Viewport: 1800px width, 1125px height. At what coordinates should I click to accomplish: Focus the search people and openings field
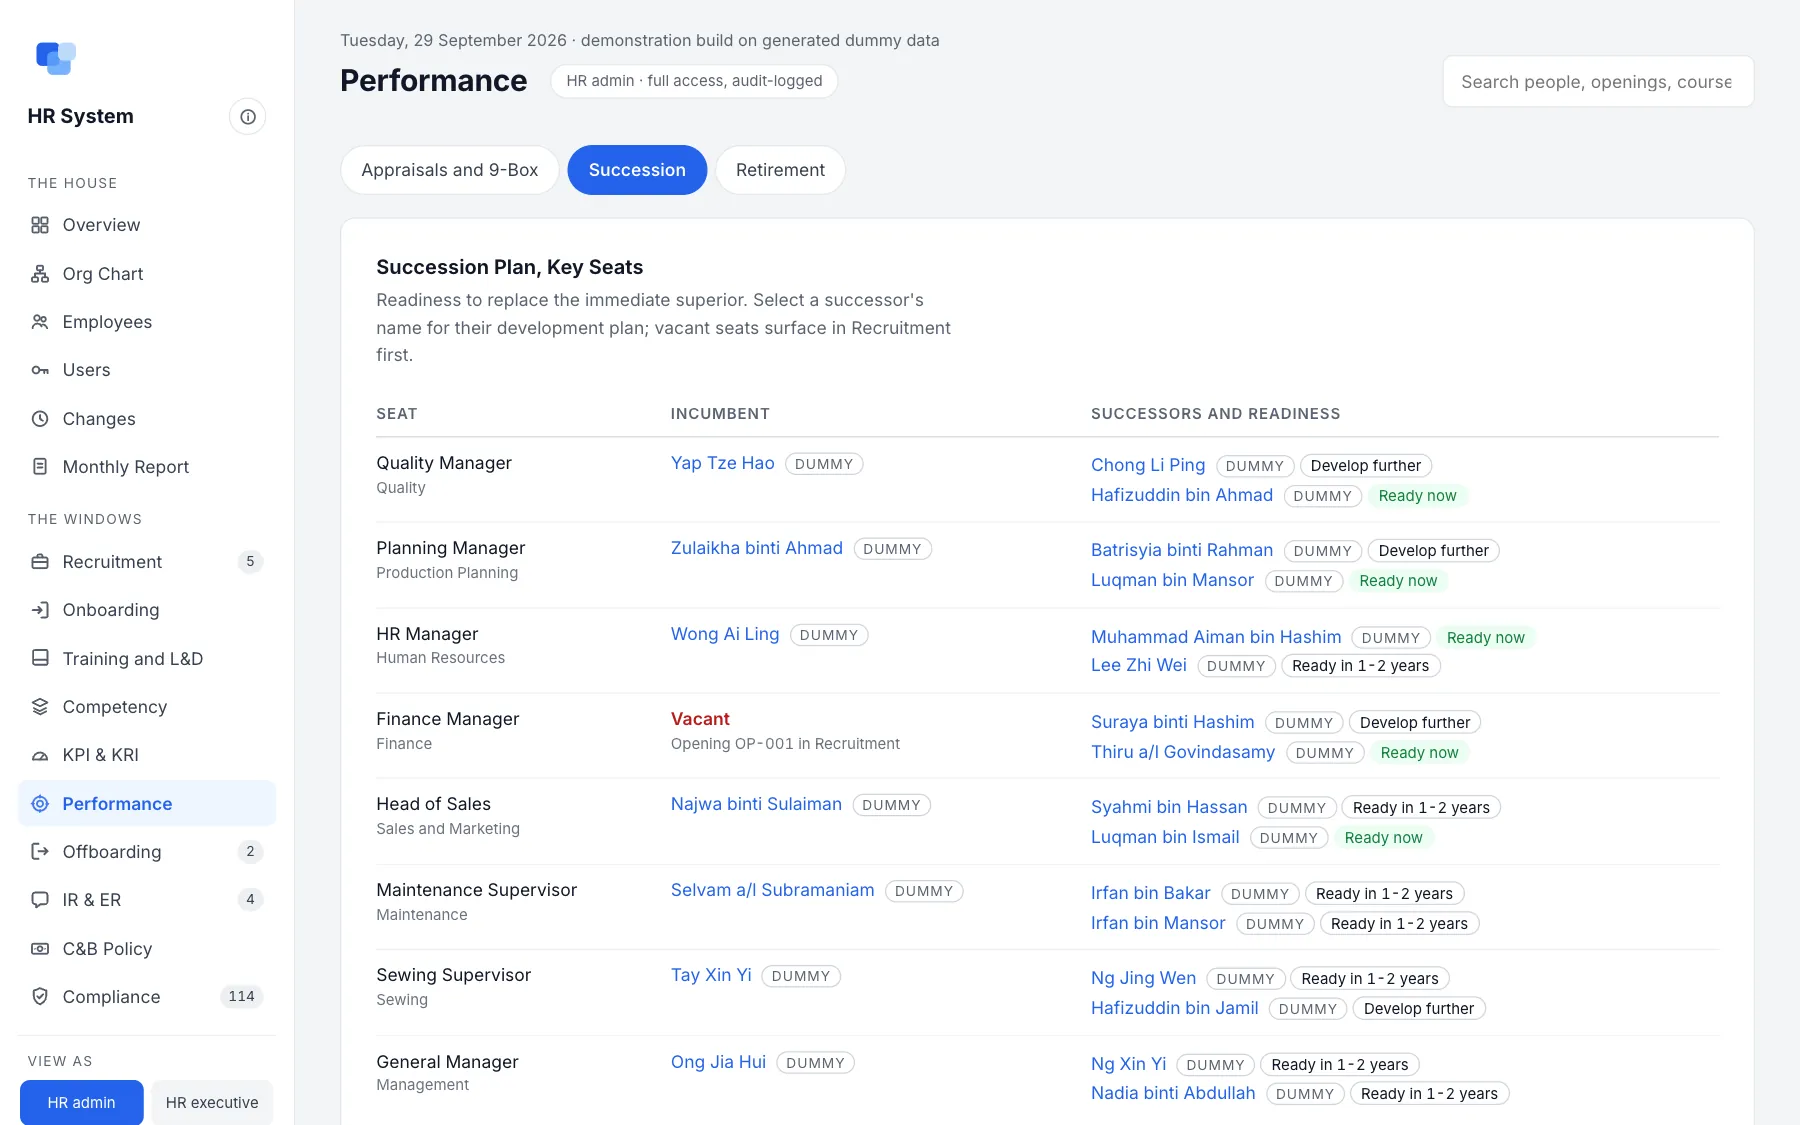click(1598, 82)
